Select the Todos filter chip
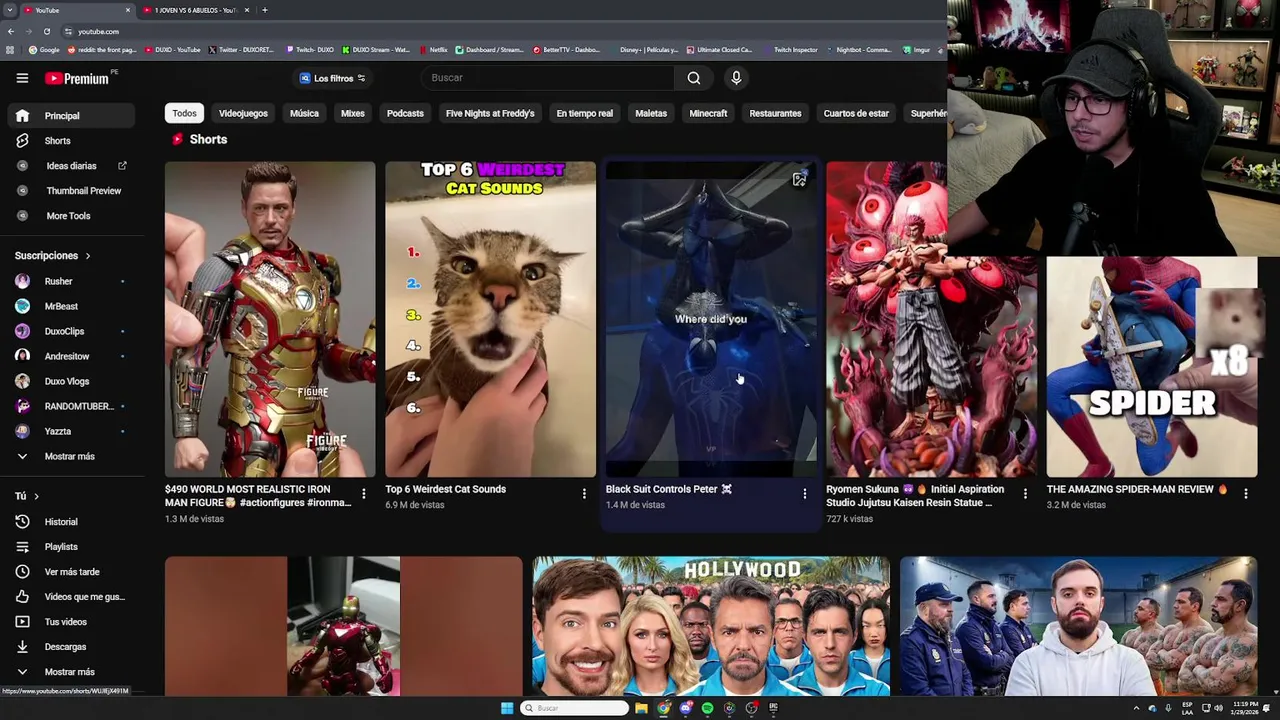This screenshot has width=1280, height=720. point(184,113)
